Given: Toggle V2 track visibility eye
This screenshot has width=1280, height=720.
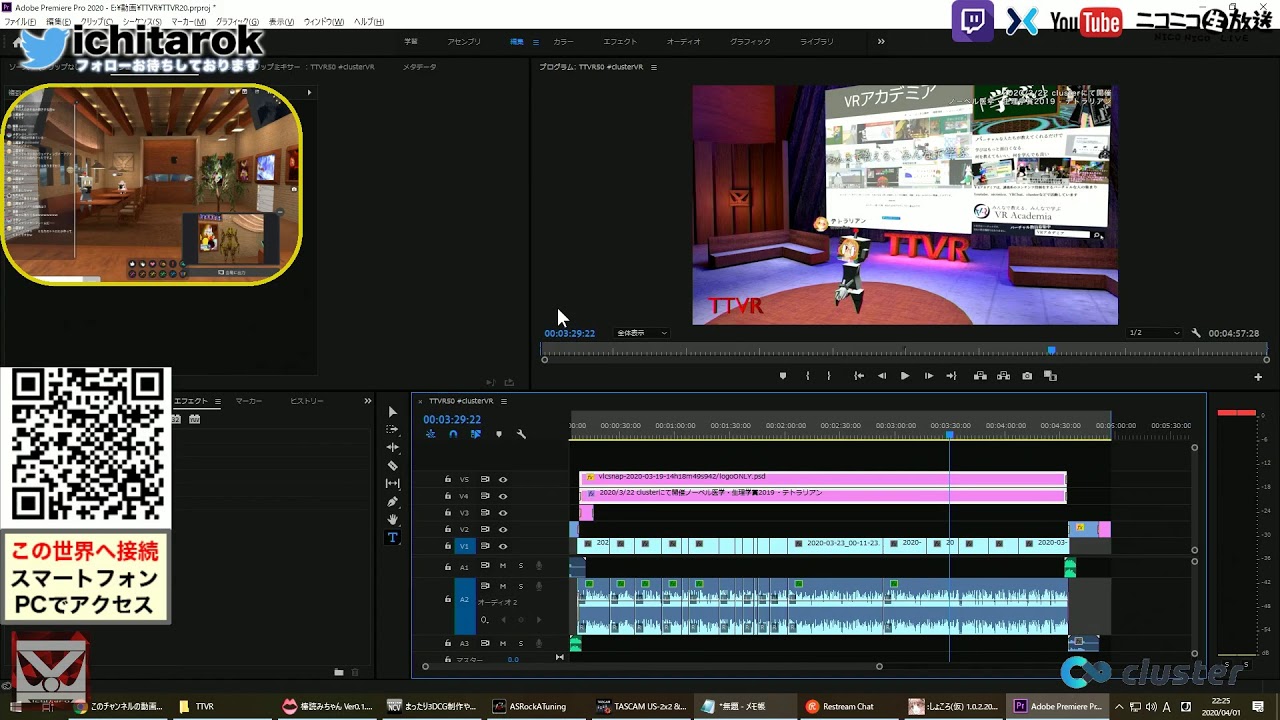Looking at the screenshot, I should (x=503, y=529).
